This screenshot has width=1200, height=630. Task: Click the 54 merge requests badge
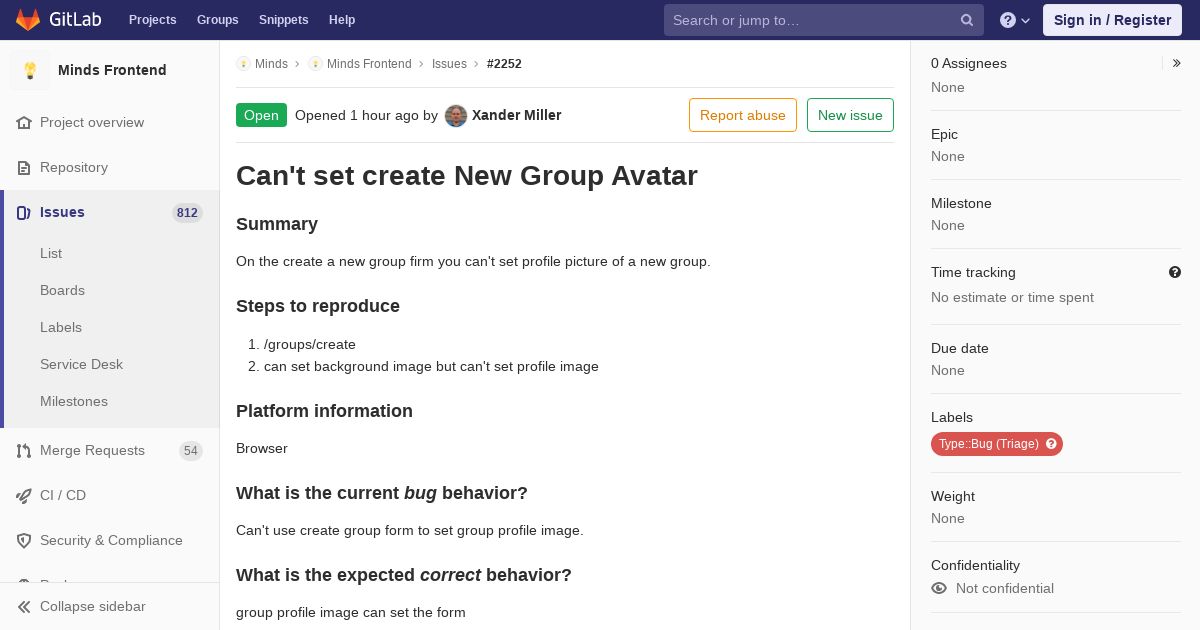pos(191,451)
